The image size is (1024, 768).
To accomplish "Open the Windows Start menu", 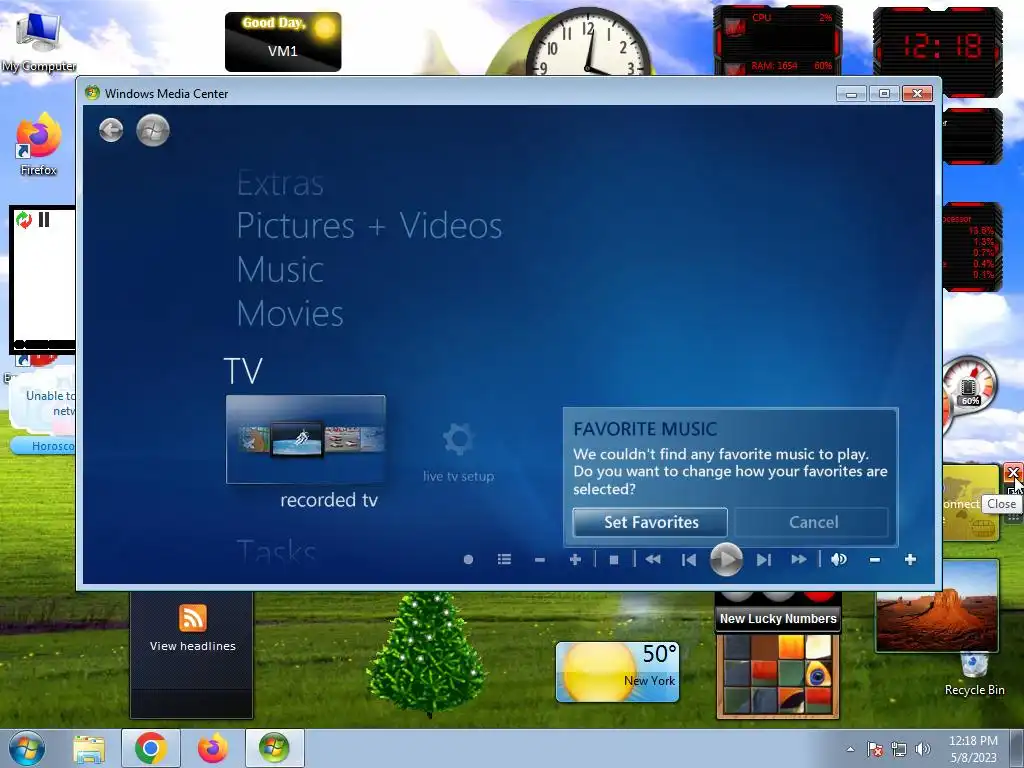I will click(x=27, y=748).
